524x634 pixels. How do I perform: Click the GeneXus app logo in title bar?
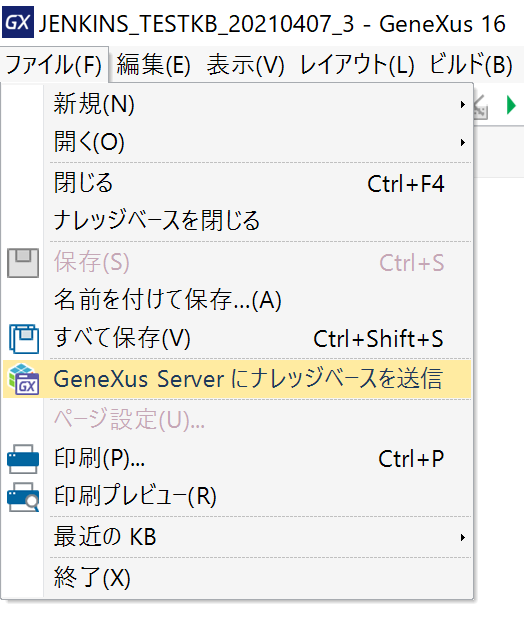click(x=18, y=22)
